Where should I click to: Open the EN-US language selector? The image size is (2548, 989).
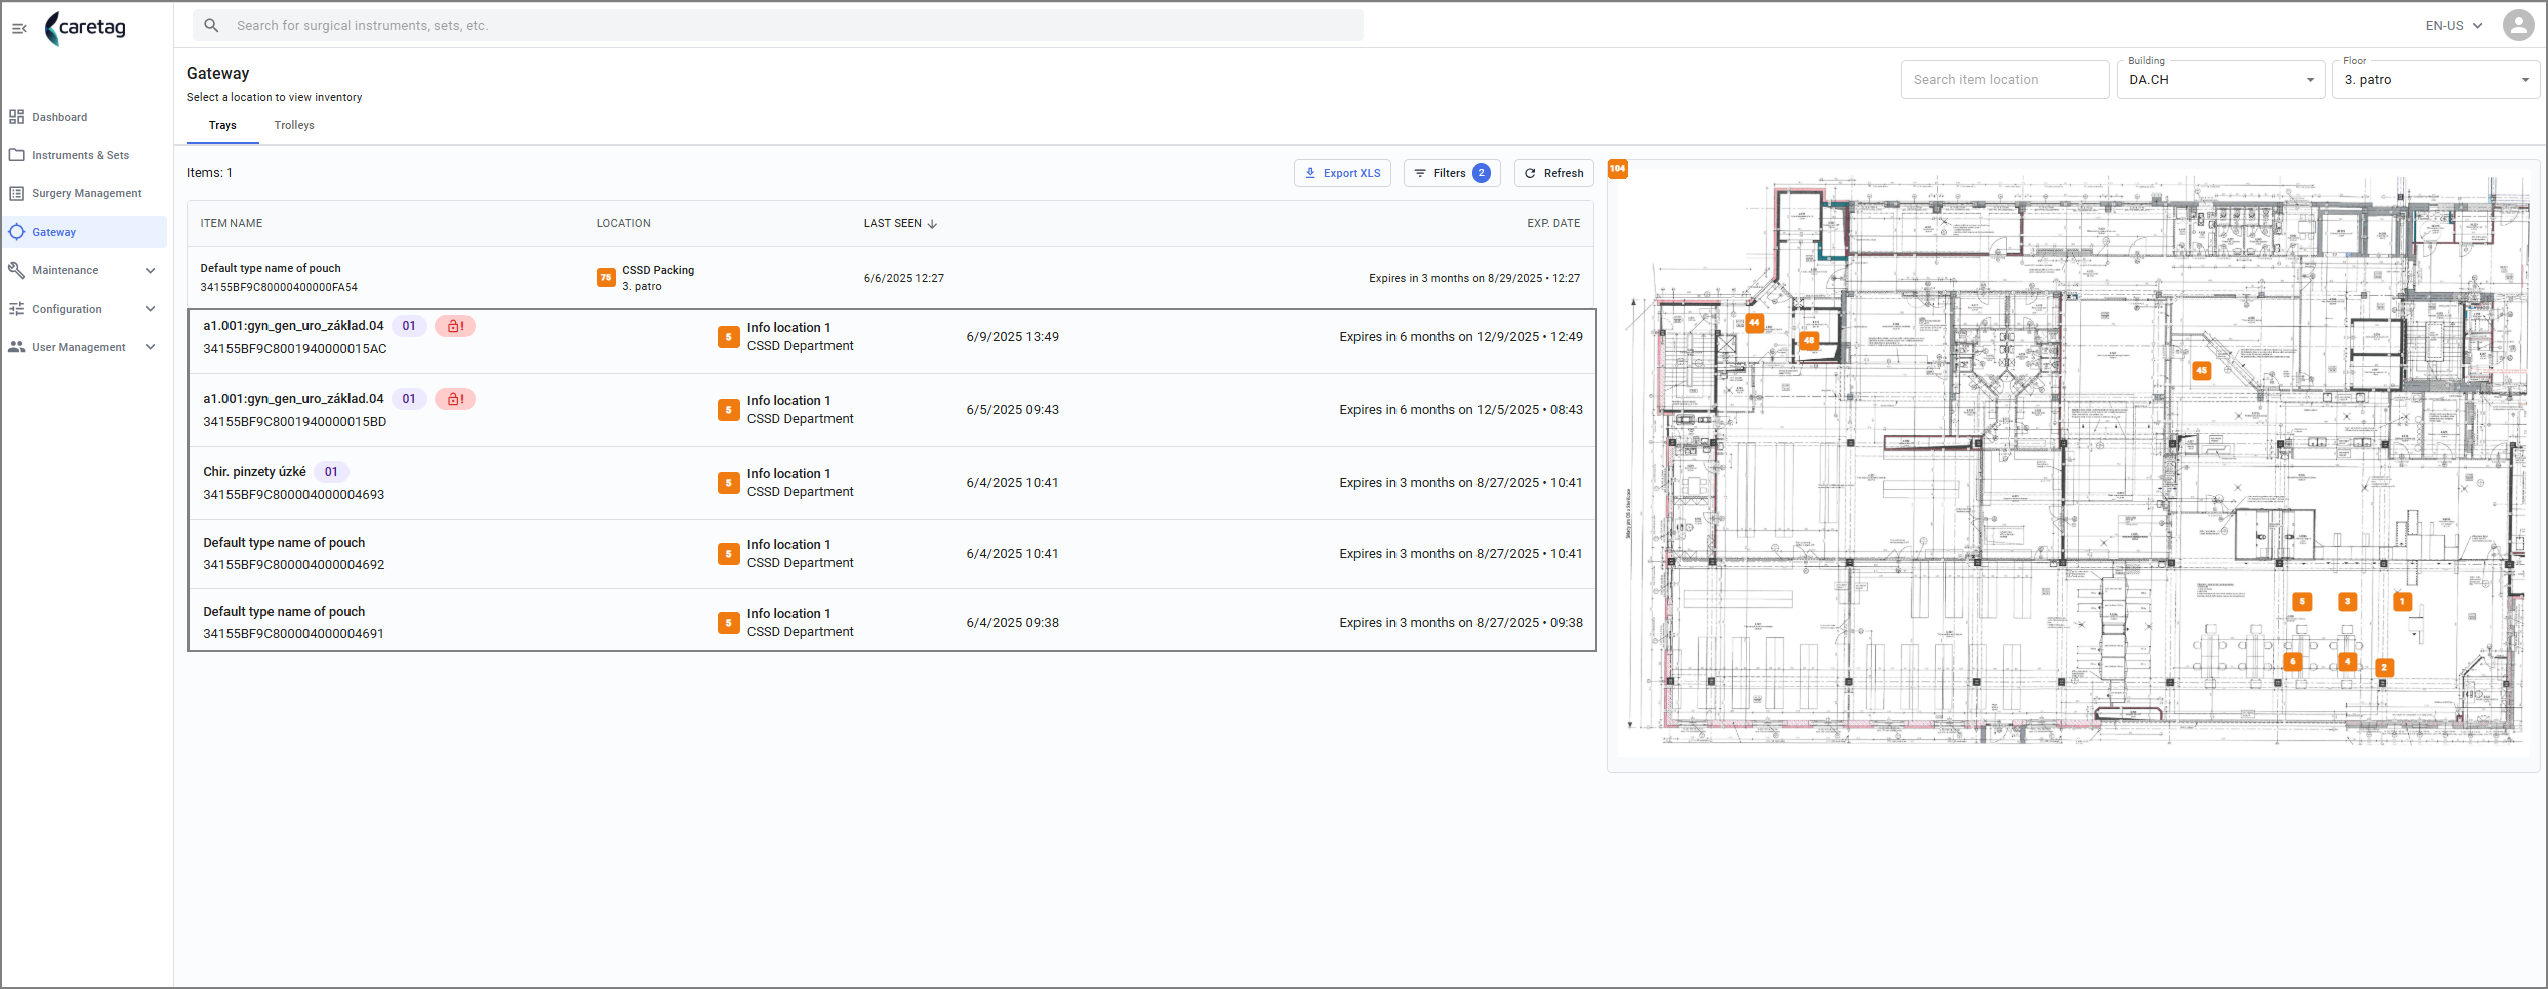[x=2453, y=26]
